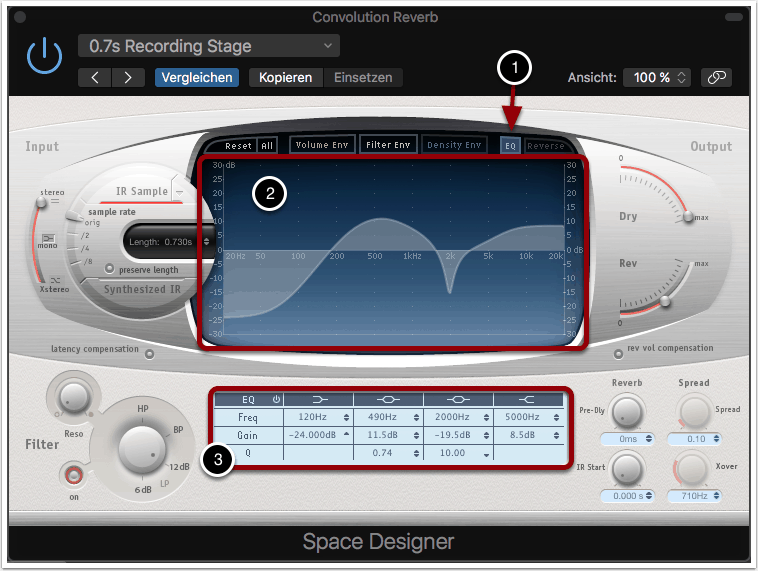Select the second parametric EQ band (2000Hz)
Screen dimensions: 758x571
(458, 399)
